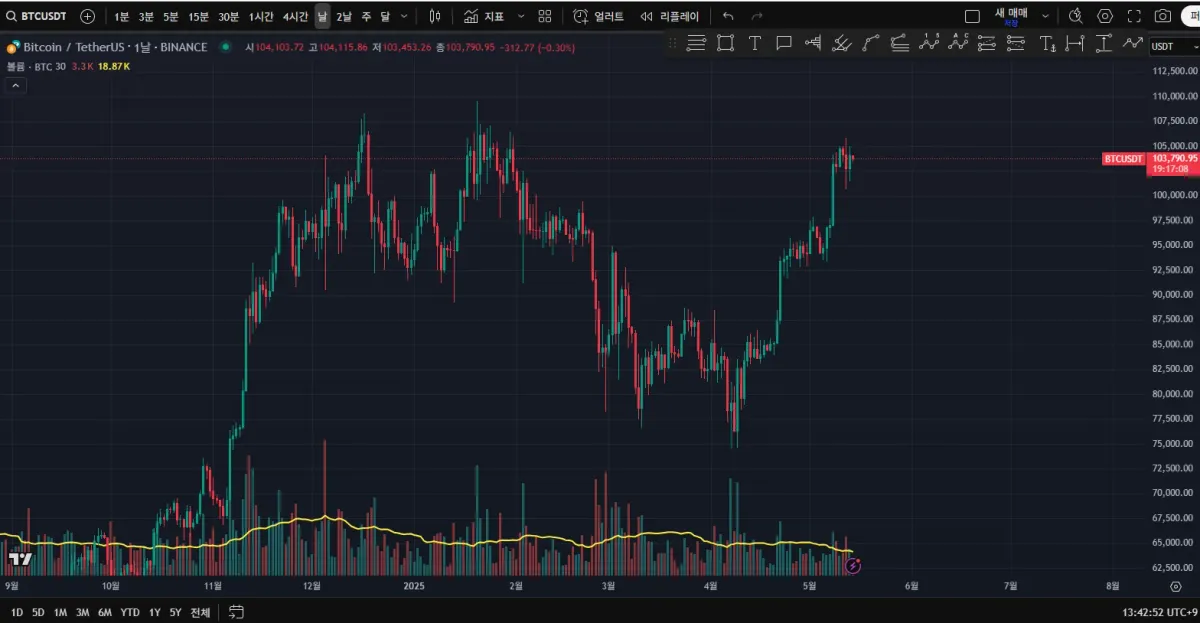Screen dimensions: 1200x623
Task: Select the long position tool
Action: pos(987,43)
